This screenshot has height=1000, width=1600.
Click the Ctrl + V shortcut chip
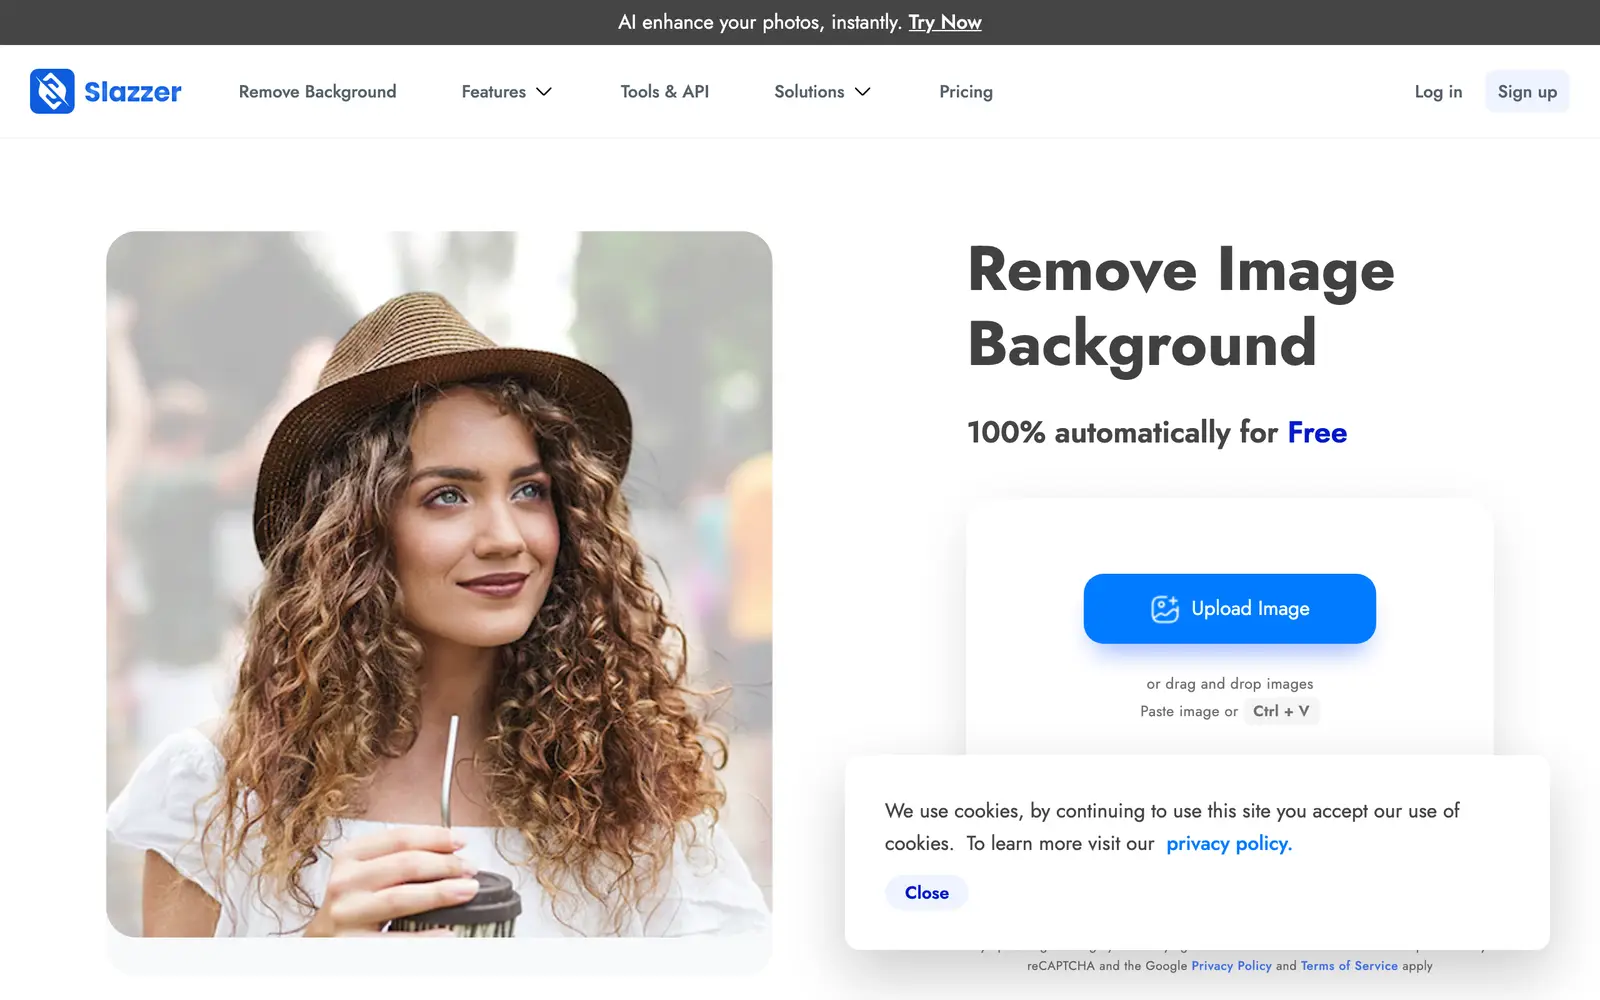click(1281, 711)
